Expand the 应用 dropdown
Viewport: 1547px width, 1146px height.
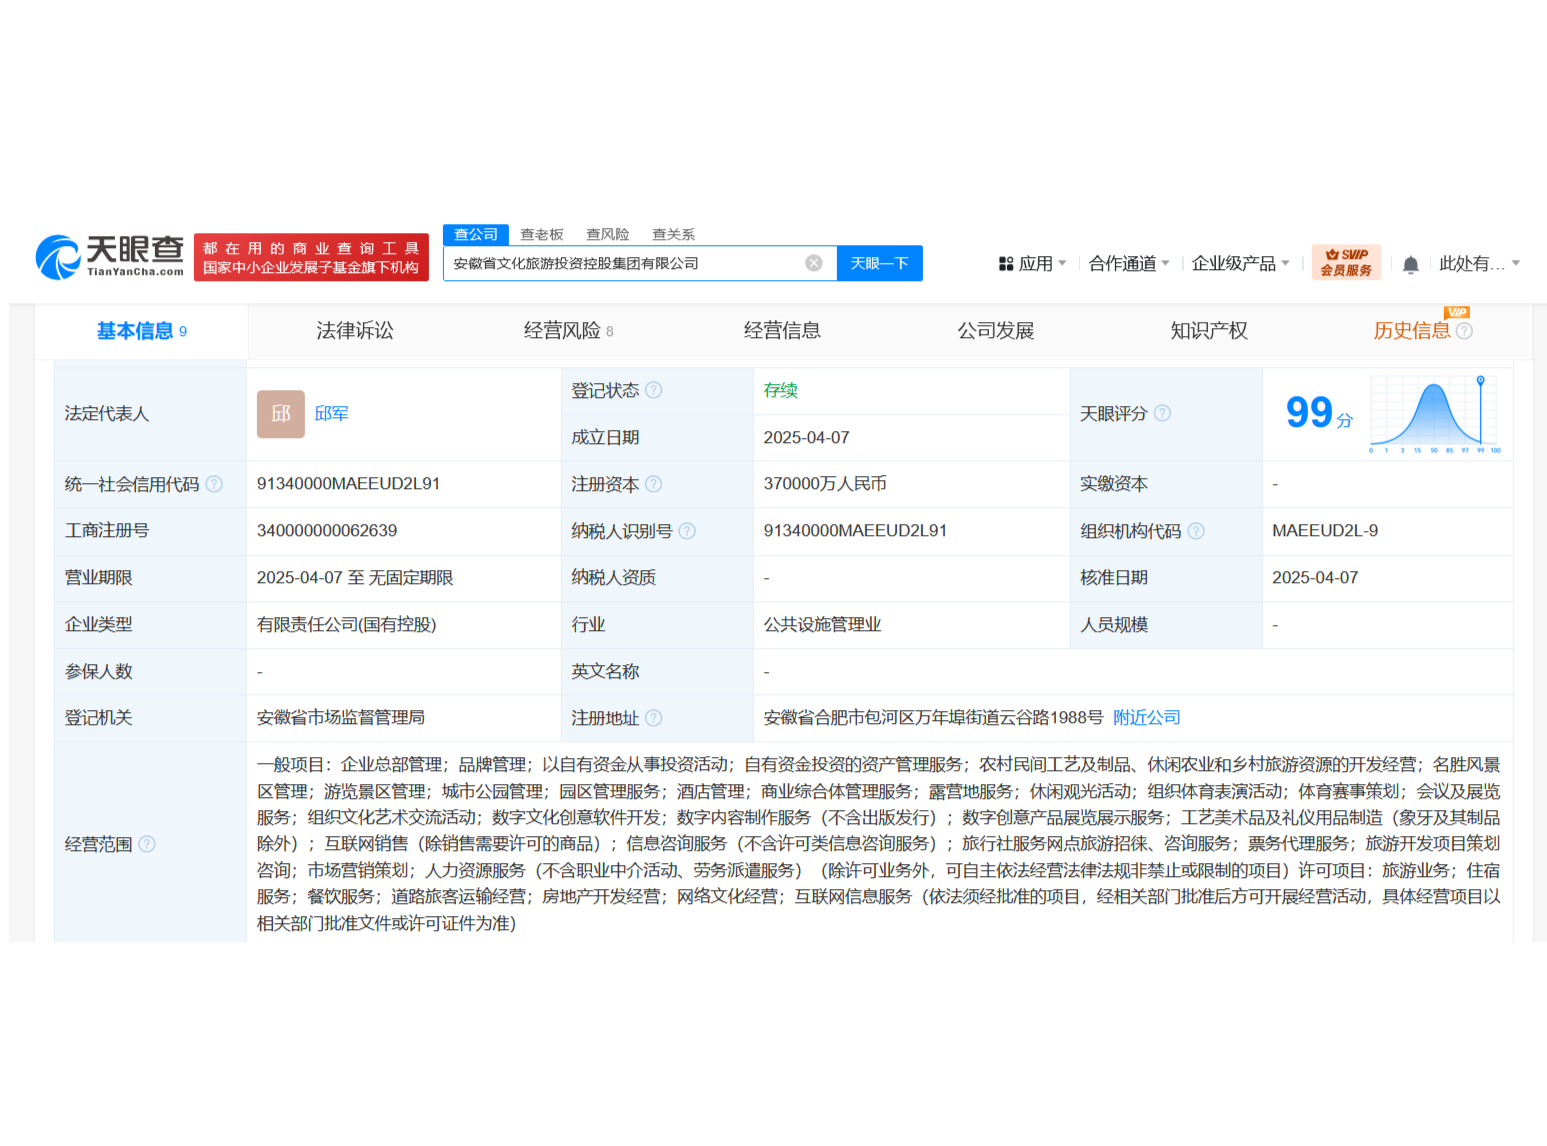pyautogui.click(x=1043, y=264)
